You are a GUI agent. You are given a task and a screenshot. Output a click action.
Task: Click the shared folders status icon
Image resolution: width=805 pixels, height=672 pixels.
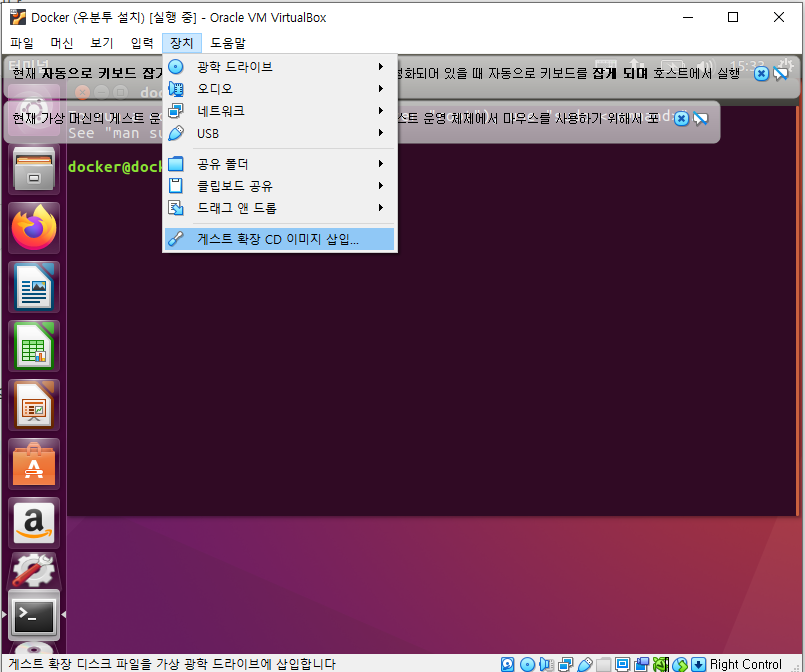coord(603,664)
